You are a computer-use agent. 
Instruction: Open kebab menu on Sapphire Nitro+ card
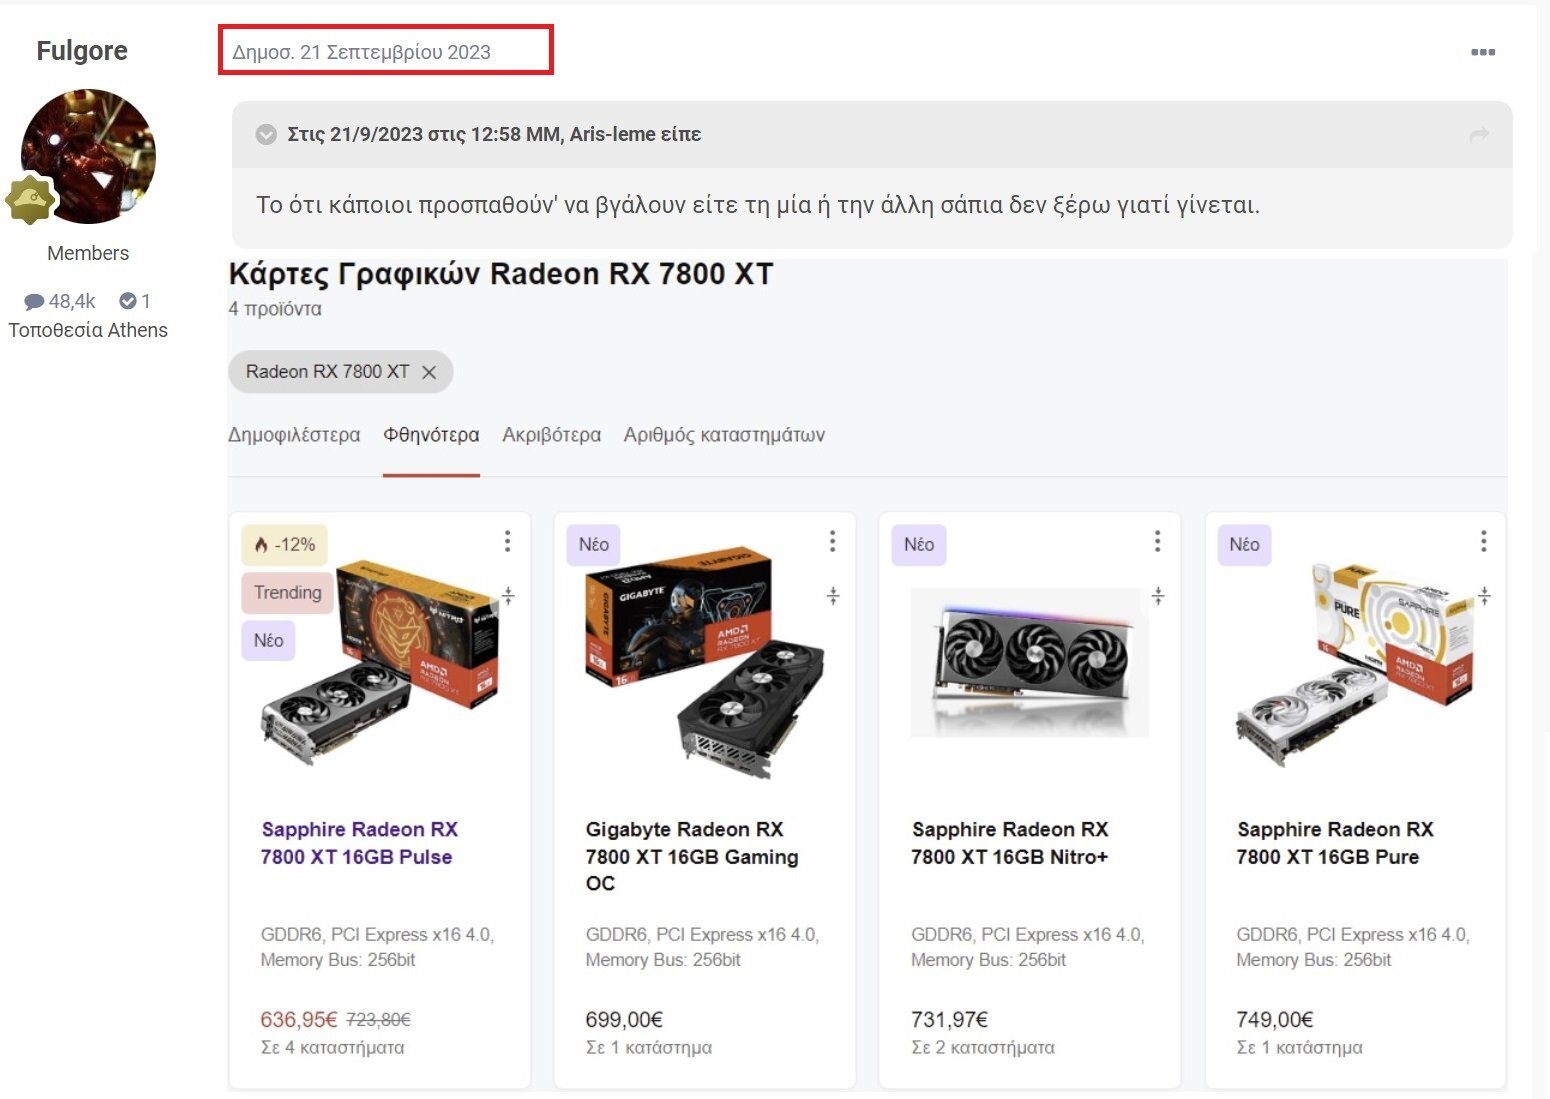1157,541
